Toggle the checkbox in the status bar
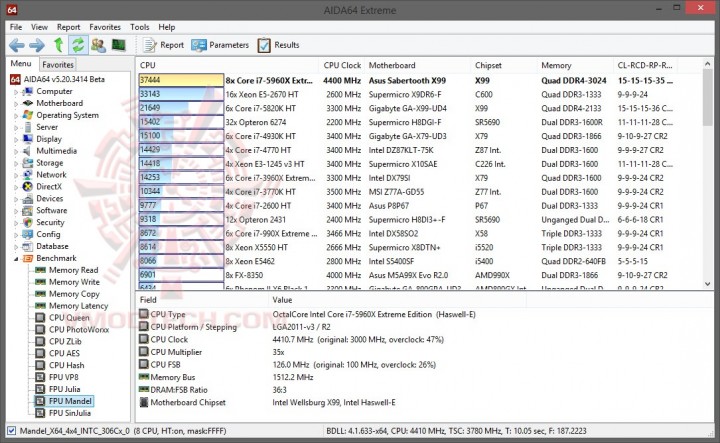The height and width of the screenshot is (443, 720). click(x=11, y=431)
